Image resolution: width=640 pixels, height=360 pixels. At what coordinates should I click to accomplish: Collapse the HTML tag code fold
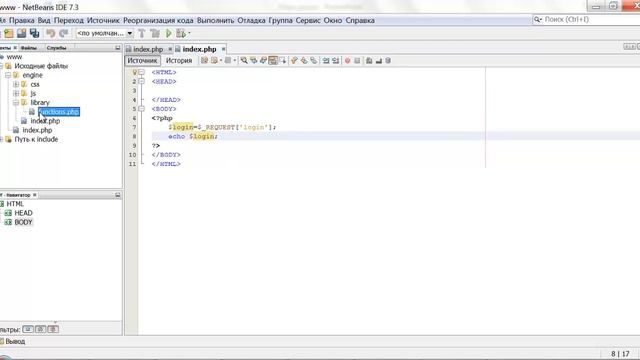point(142,72)
